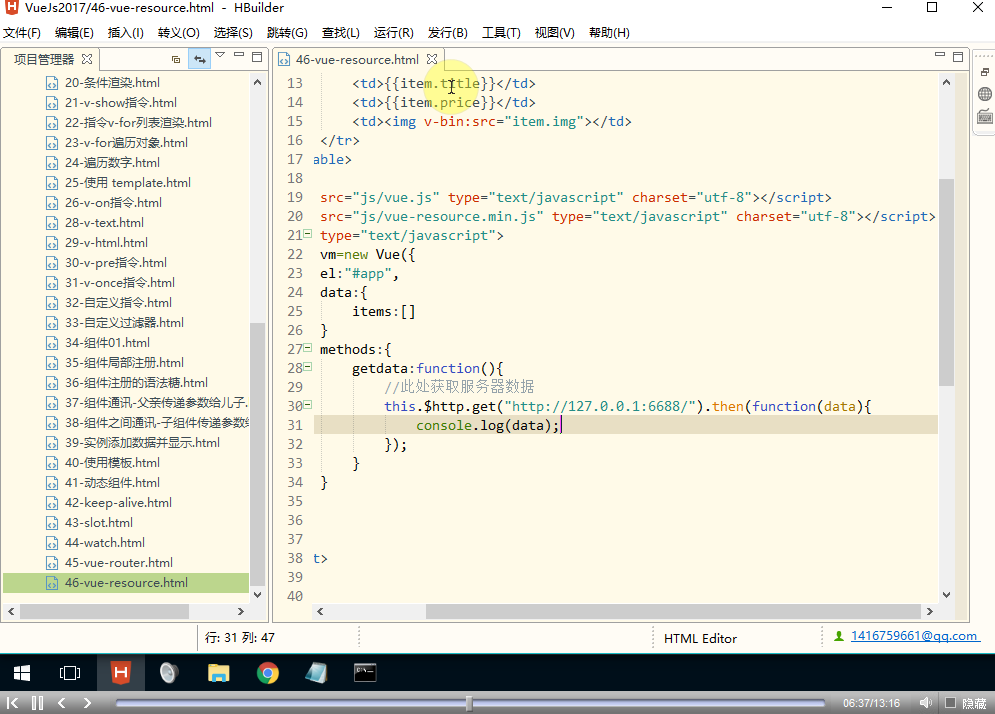Click the video progress slider handle
Viewport: 995px width, 714px height.
click(x=469, y=703)
